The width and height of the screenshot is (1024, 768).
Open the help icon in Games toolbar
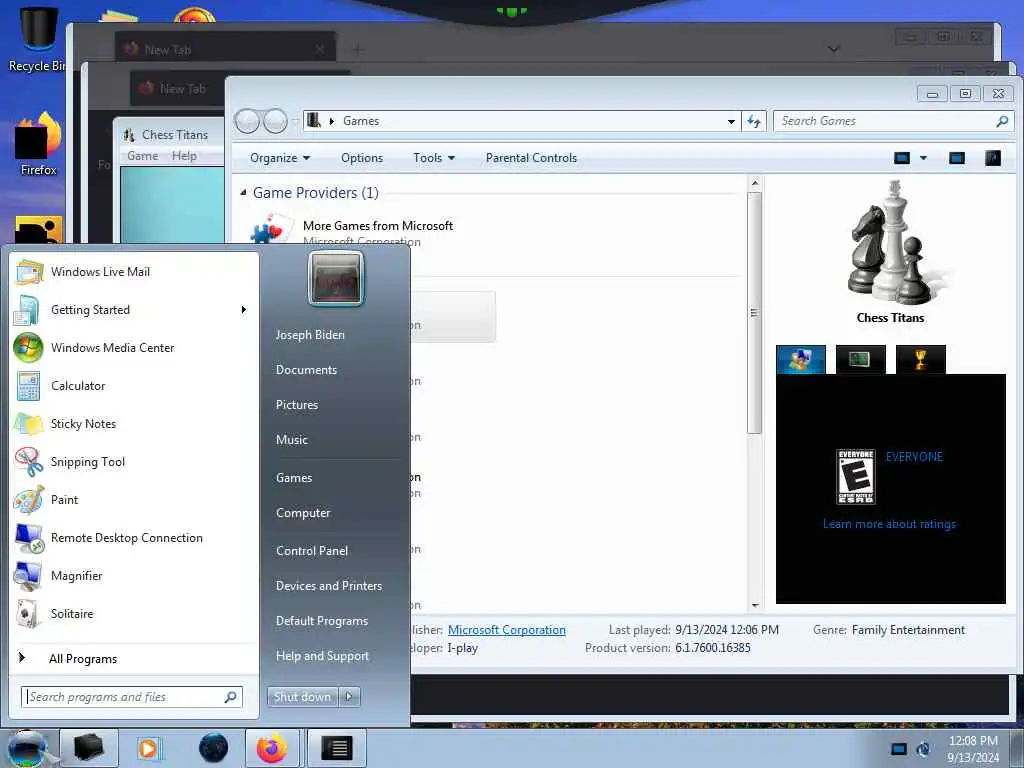tap(993, 158)
